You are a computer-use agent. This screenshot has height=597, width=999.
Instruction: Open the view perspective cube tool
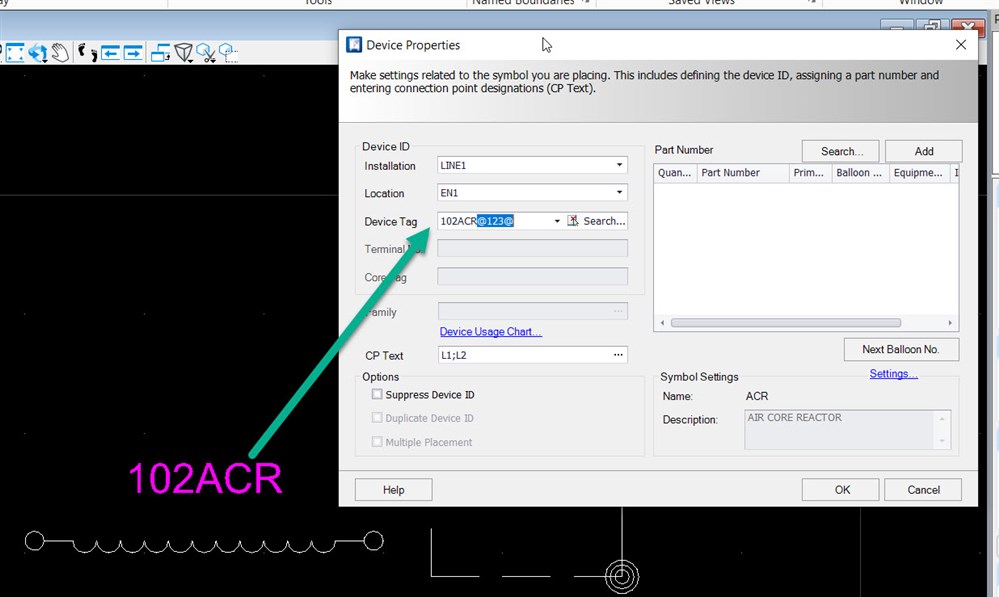click(183, 53)
